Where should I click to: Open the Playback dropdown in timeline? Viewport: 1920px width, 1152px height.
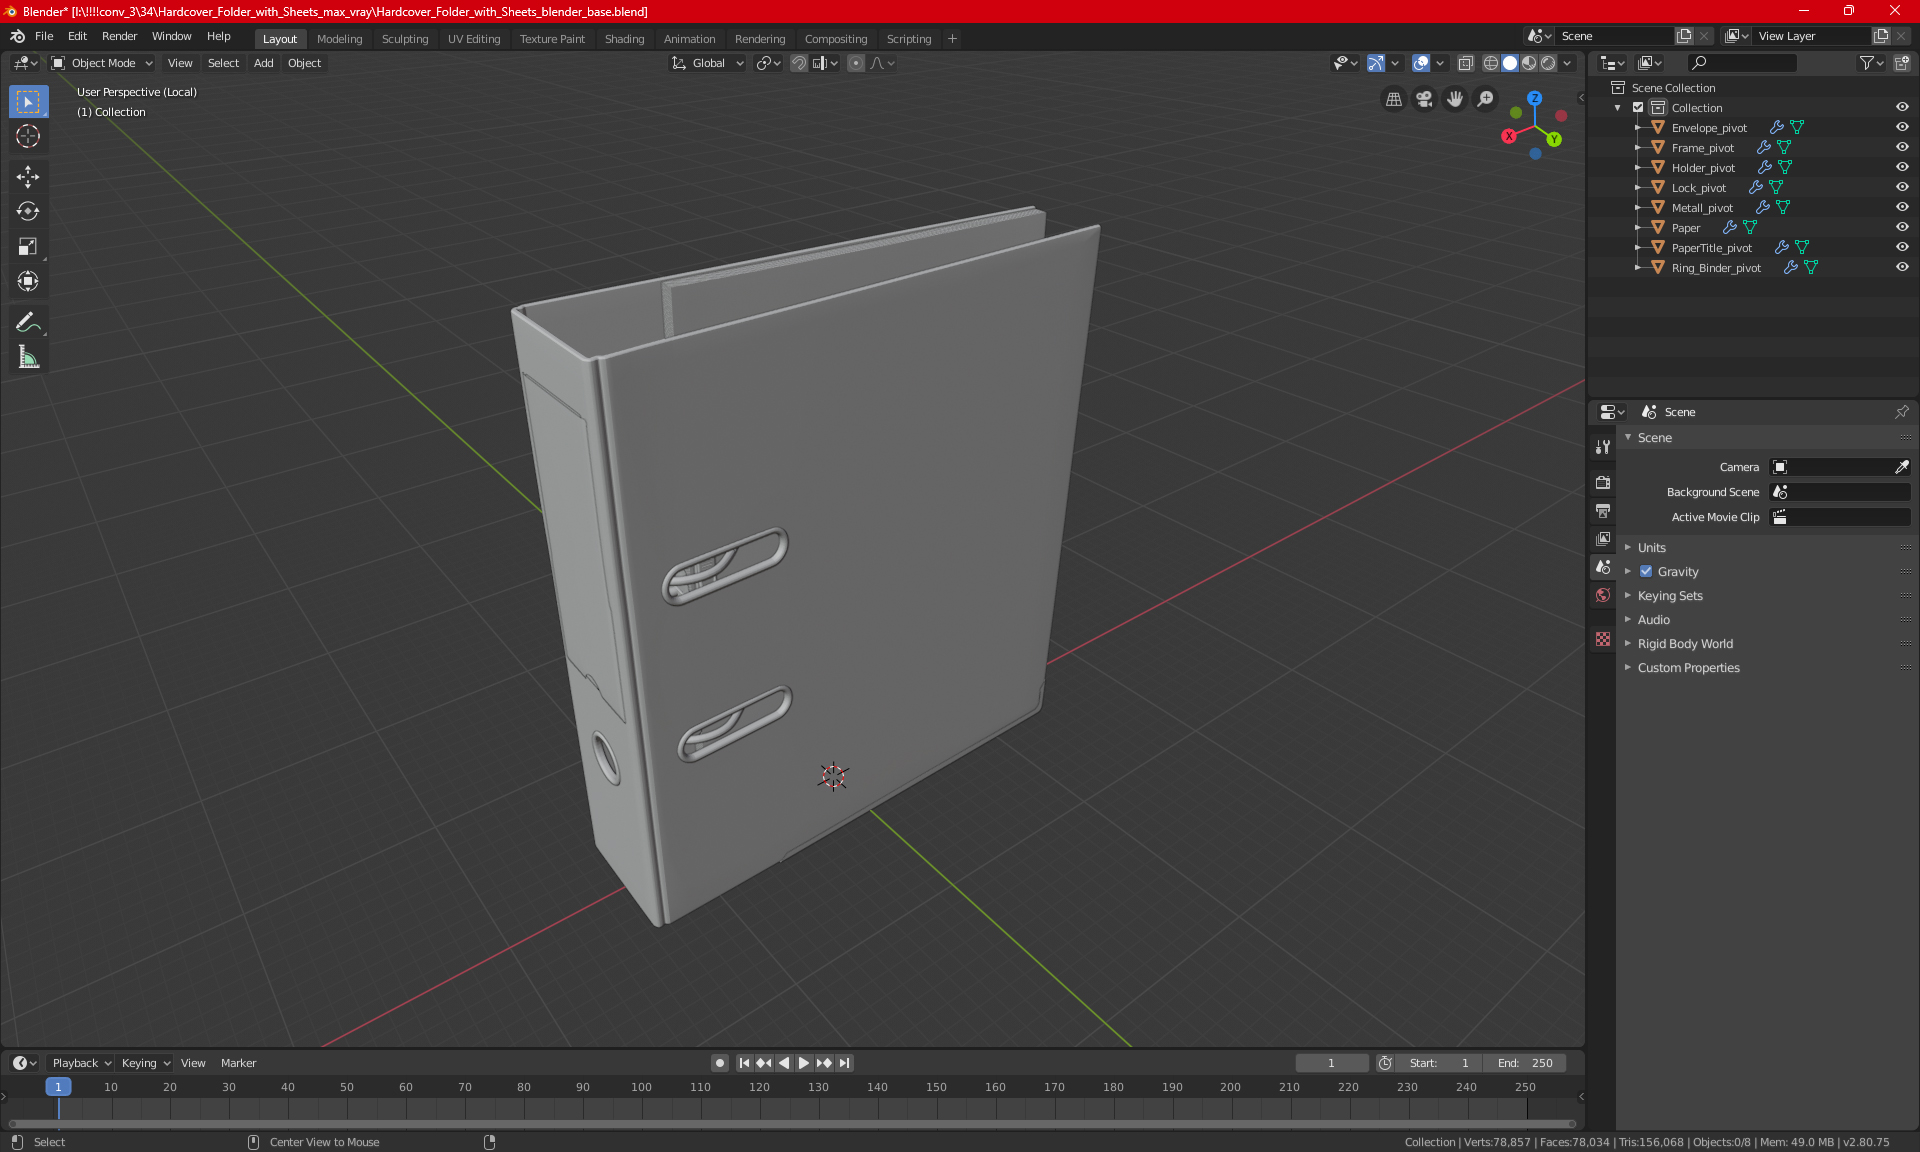coord(81,1063)
